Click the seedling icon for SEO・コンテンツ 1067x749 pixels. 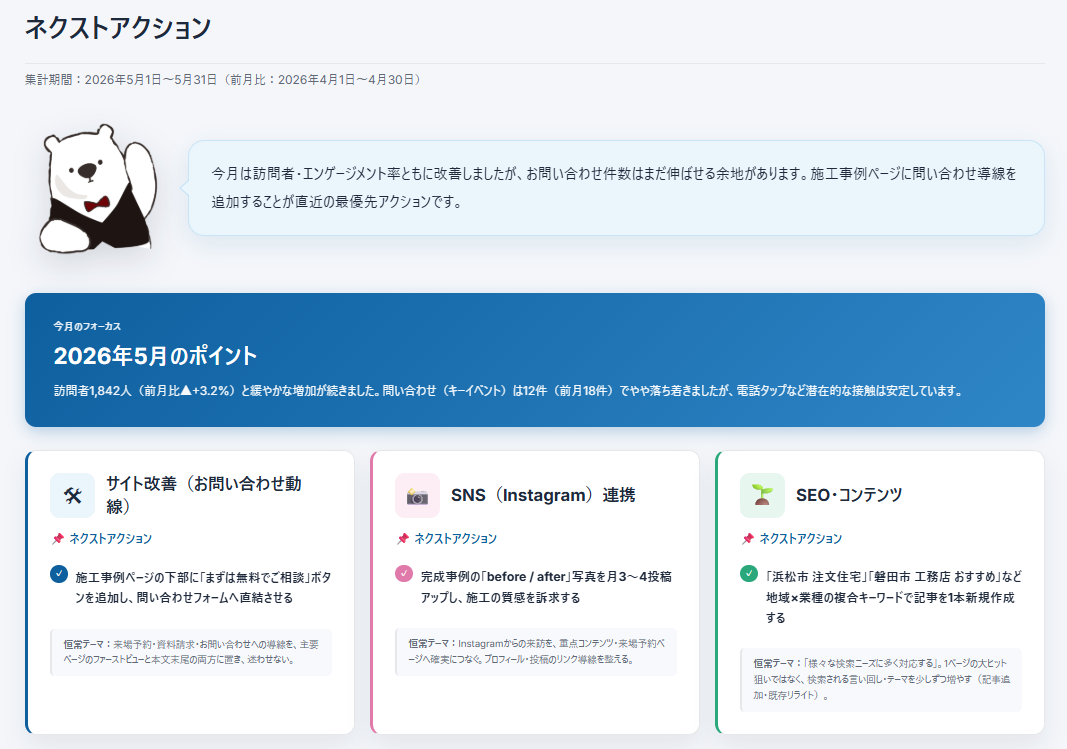click(762, 495)
